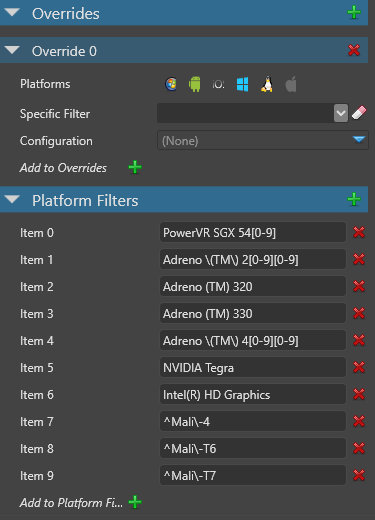This screenshot has width=375, height=520.
Task: Add platform filter via header plus icon
Action: coord(354,199)
